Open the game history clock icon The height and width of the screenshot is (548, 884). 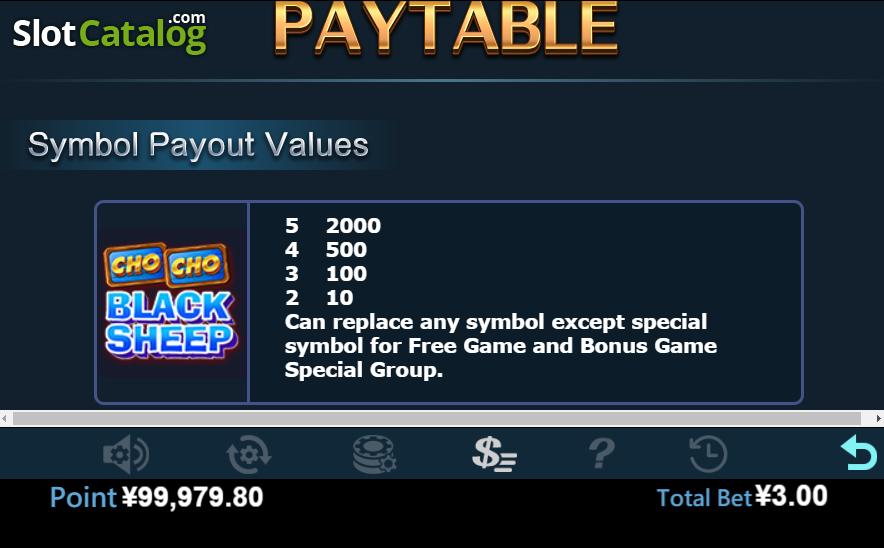tap(709, 454)
